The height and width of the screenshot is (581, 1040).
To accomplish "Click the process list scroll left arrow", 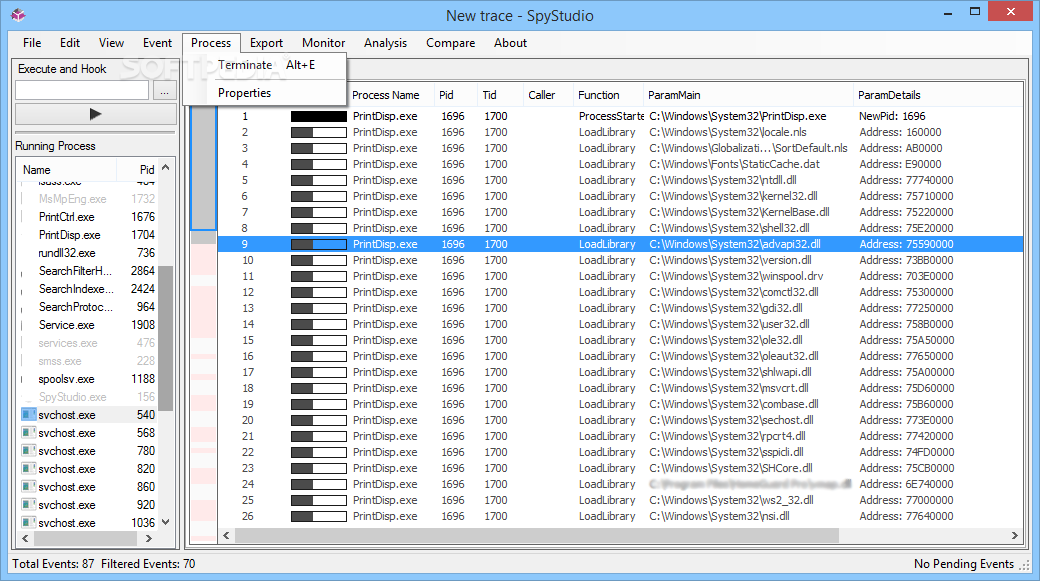I will 25,539.
